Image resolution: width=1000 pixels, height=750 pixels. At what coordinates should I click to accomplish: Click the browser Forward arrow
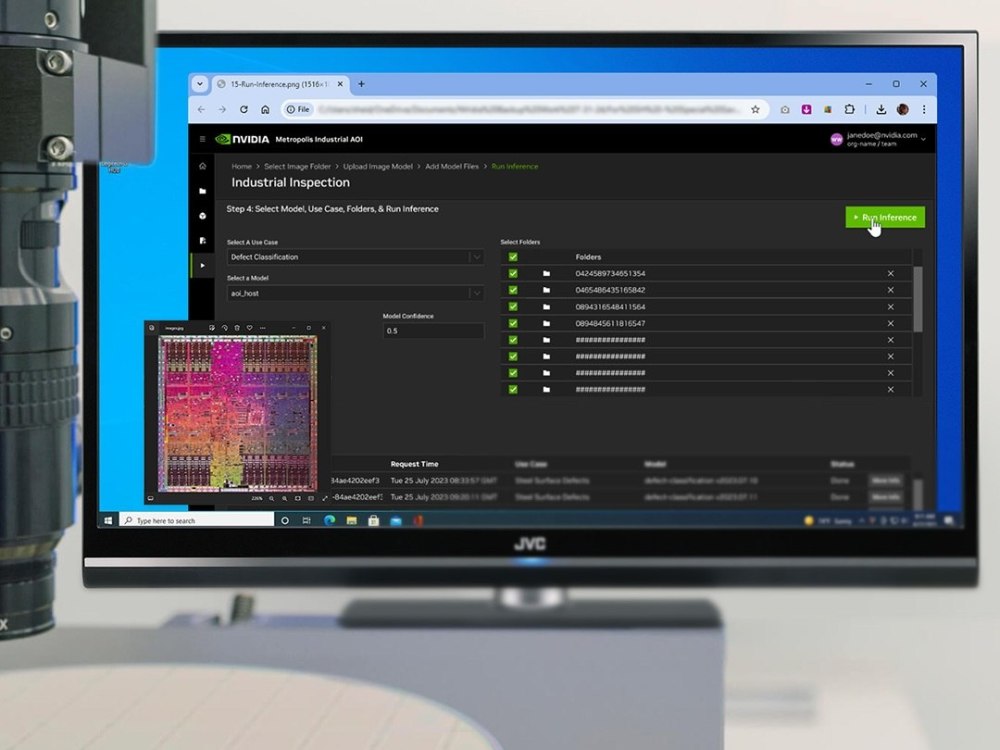pyautogui.click(x=222, y=110)
